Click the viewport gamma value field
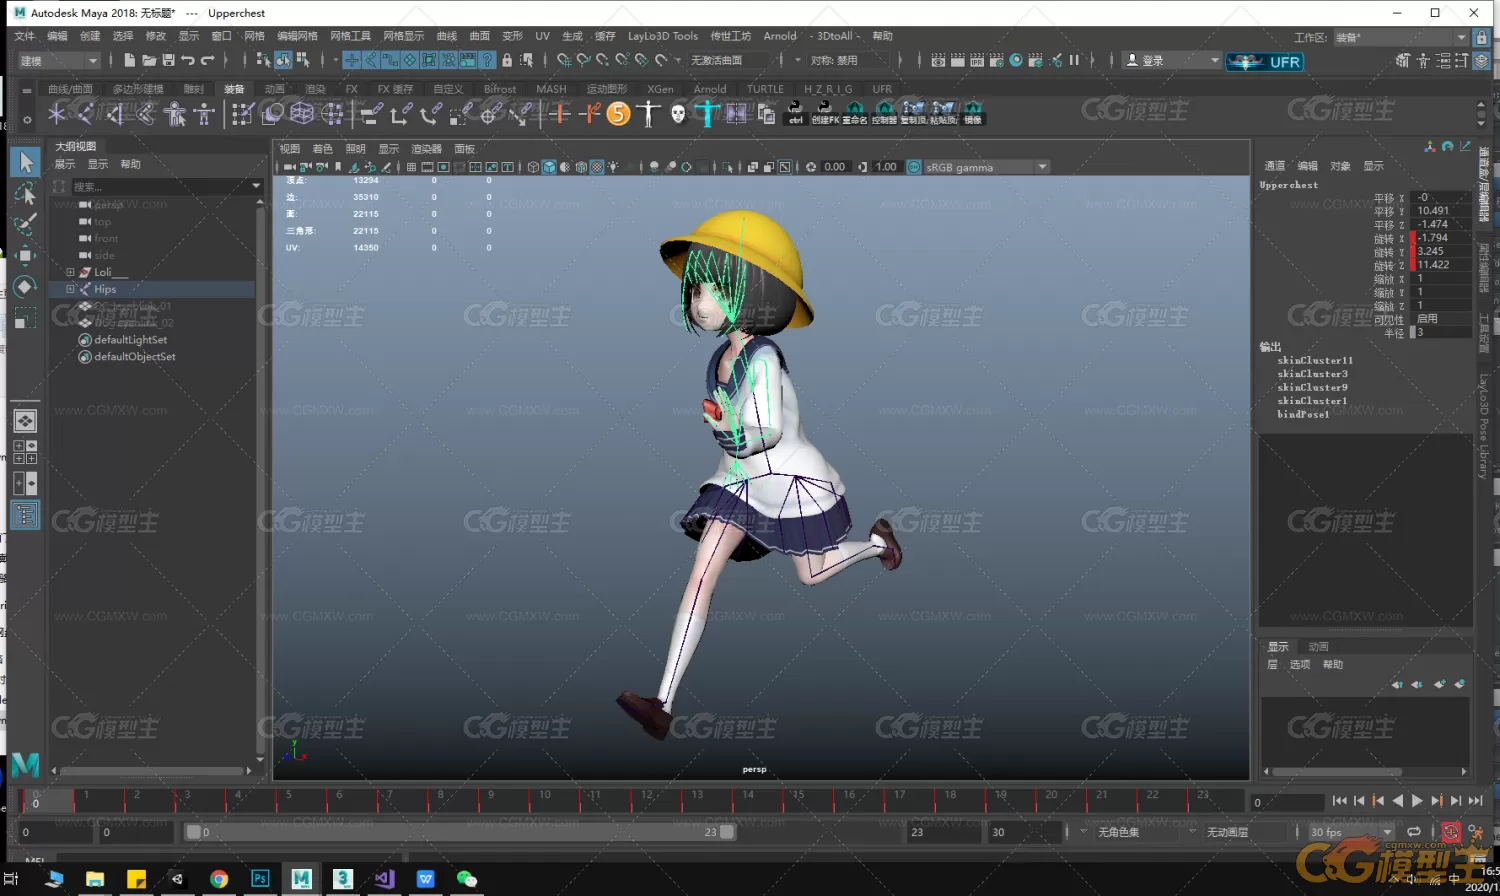This screenshot has width=1500, height=896. click(x=886, y=167)
